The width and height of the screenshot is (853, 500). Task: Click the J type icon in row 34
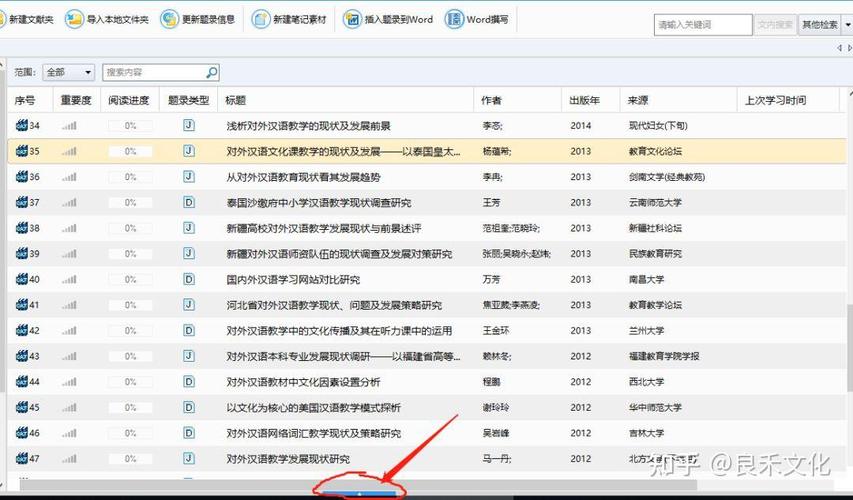pyautogui.click(x=188, y=126)
